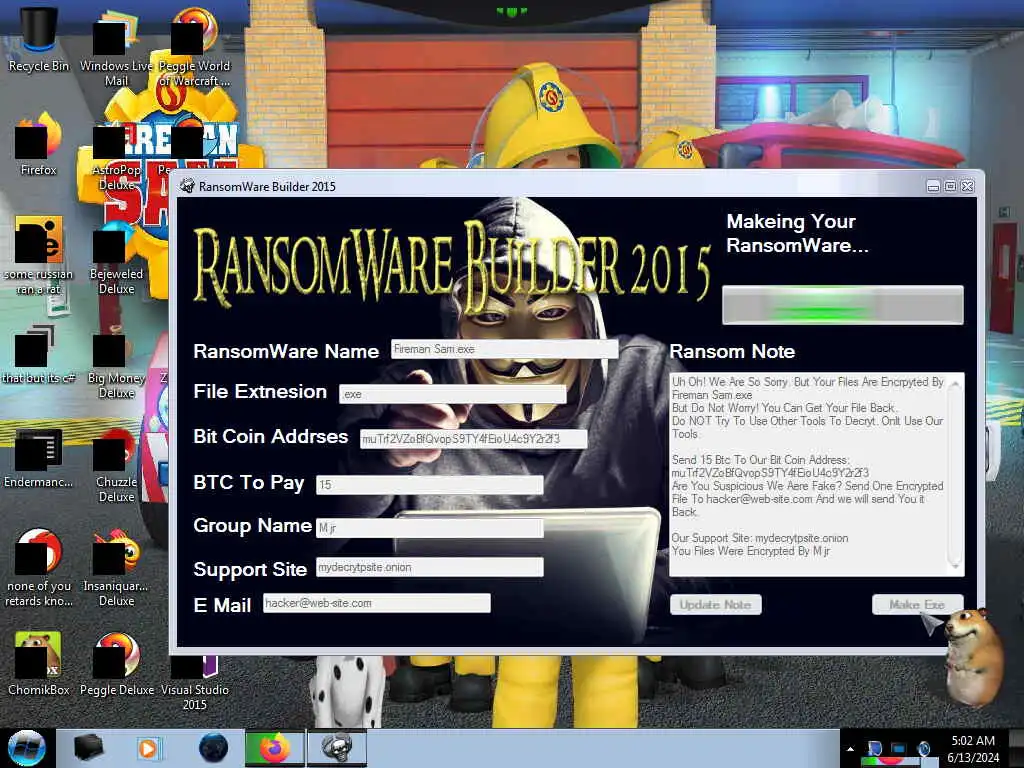Open the 'none of you' desktop icon

pyautogui.click(x=39, y=567)
